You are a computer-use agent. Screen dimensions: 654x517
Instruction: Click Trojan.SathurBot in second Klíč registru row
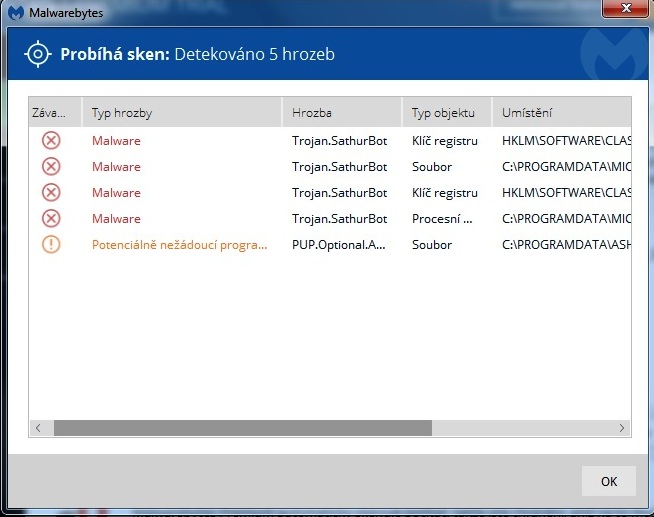point(340,193)
